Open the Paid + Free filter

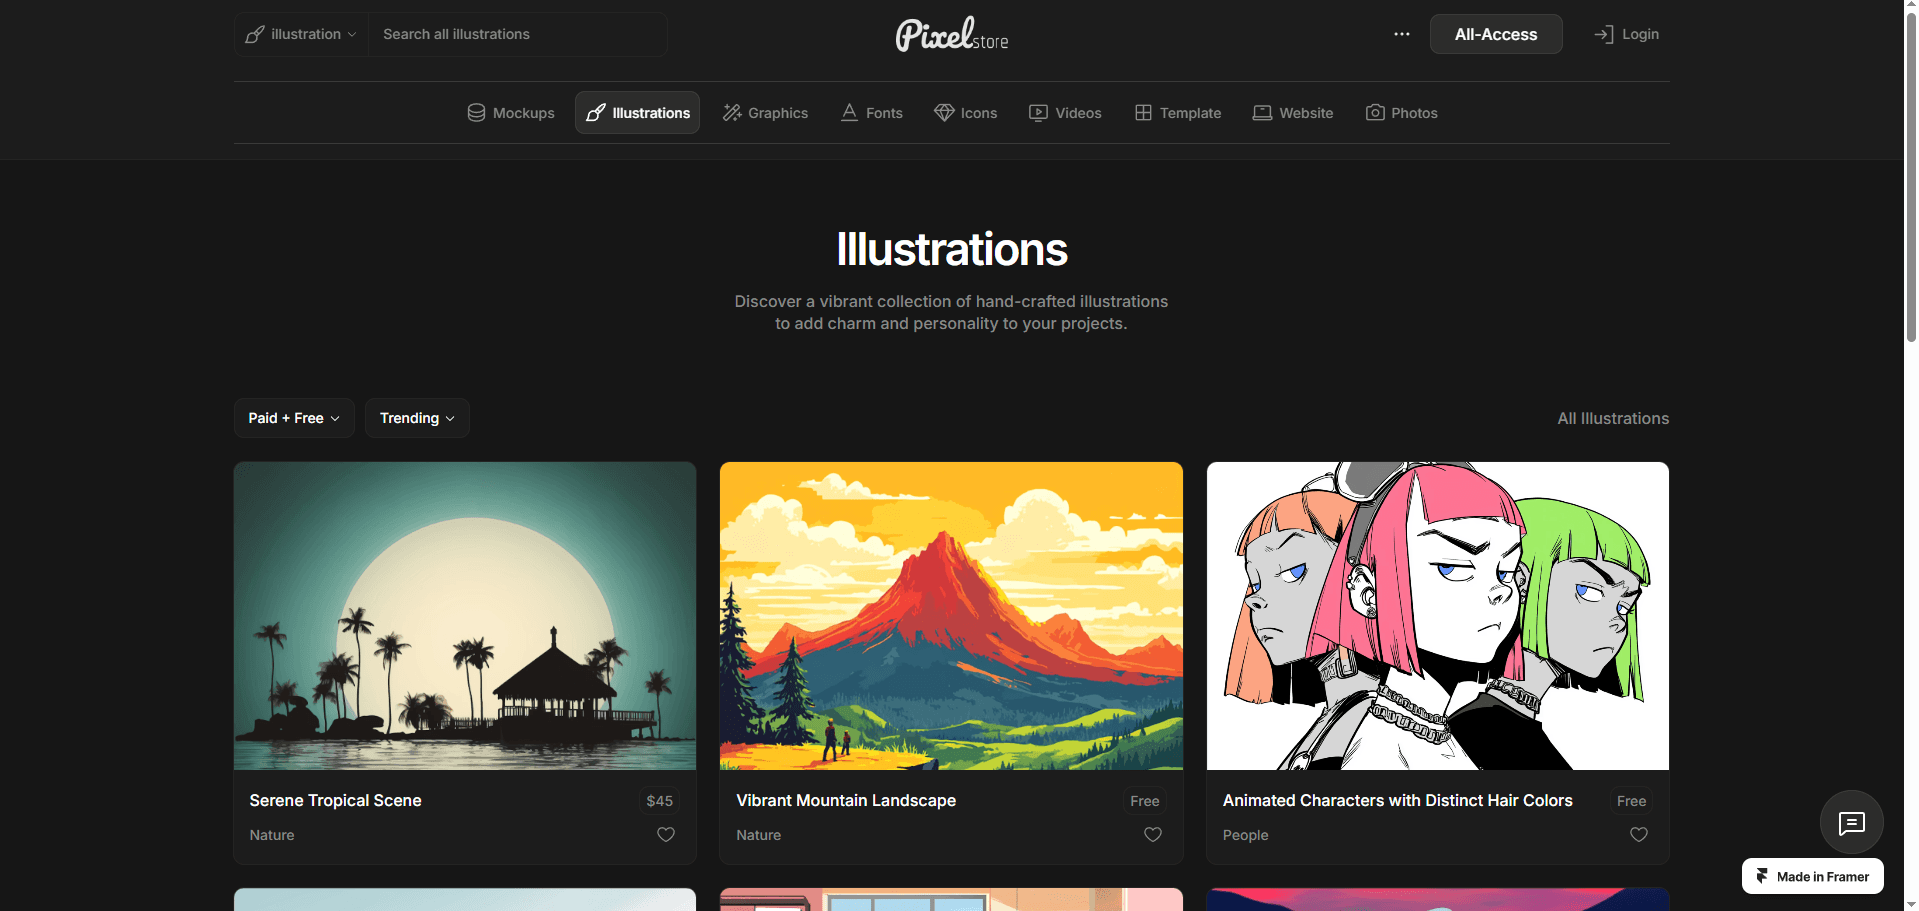[x=294, y=418]
